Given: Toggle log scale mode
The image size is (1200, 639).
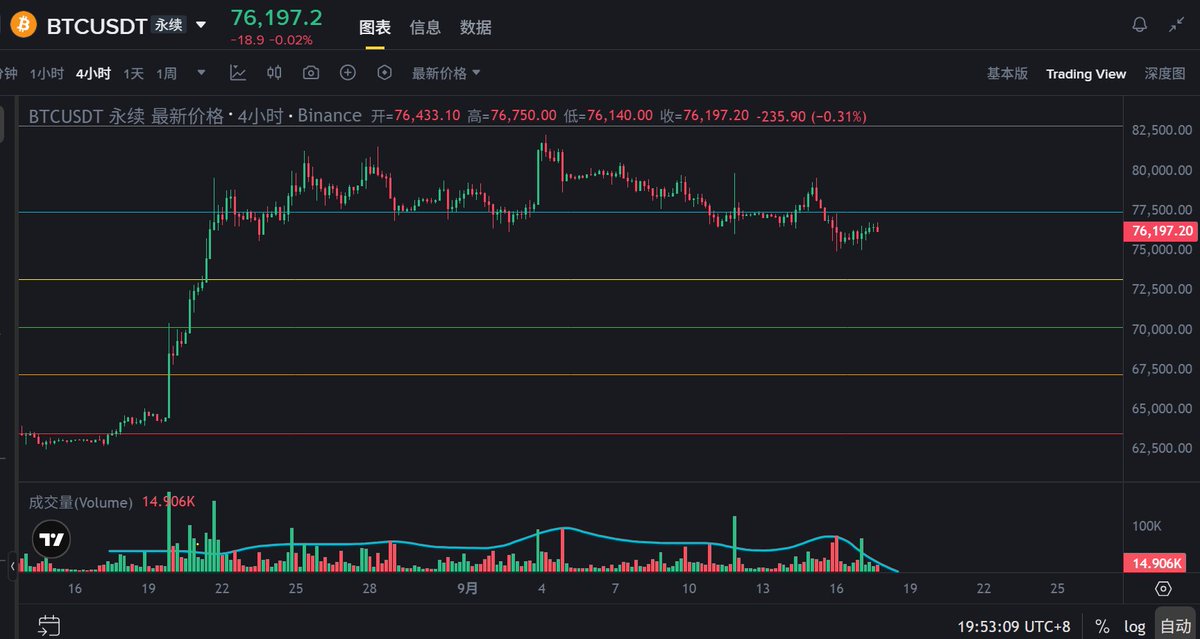Looking at the screenshot, I should [x=1135, y=627].
